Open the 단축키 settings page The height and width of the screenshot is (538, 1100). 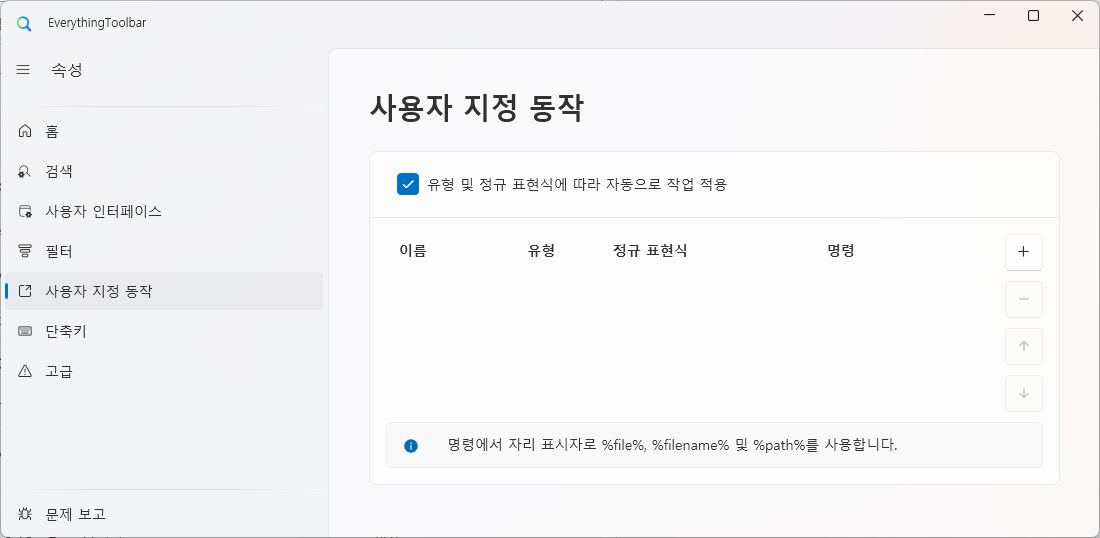pos(164,331)
